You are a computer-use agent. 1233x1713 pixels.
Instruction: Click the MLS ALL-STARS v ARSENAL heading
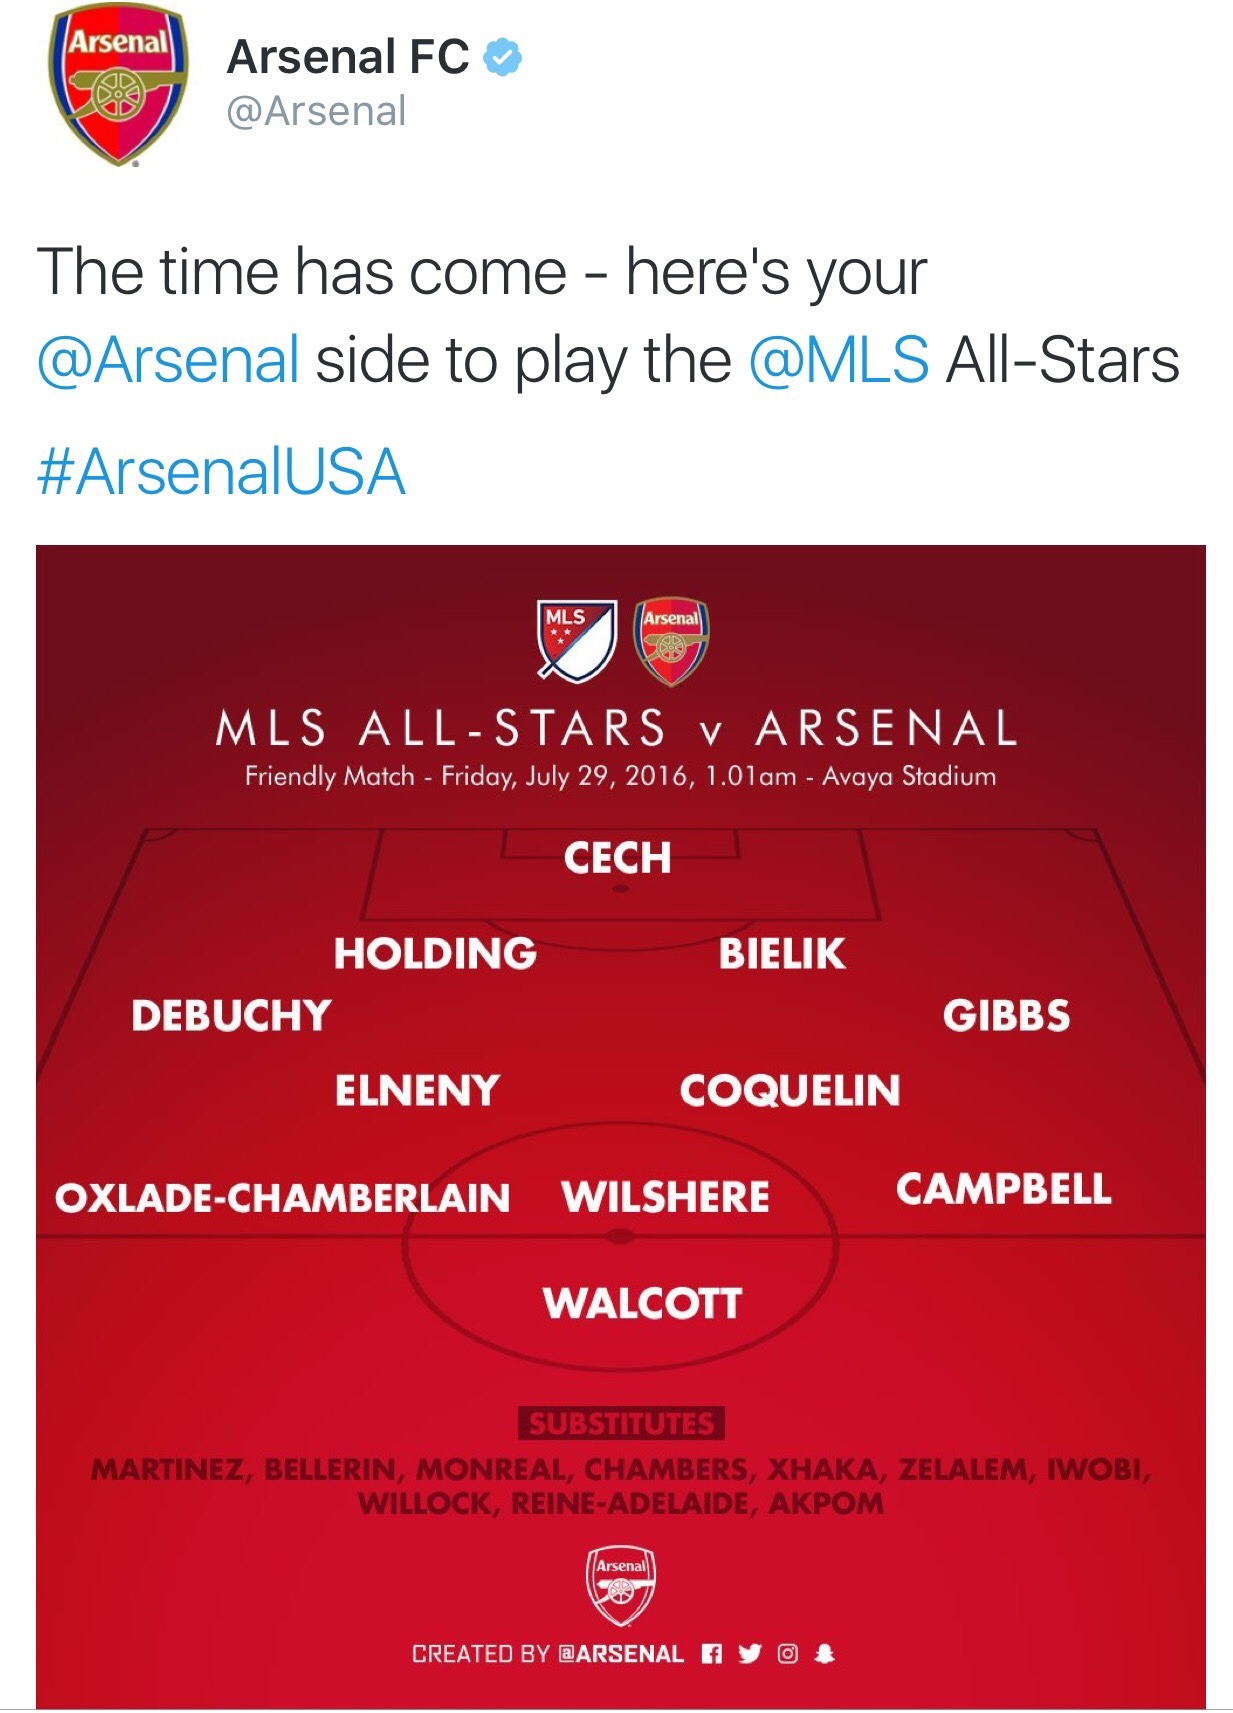pyautogui.click(x=617, y=728)
